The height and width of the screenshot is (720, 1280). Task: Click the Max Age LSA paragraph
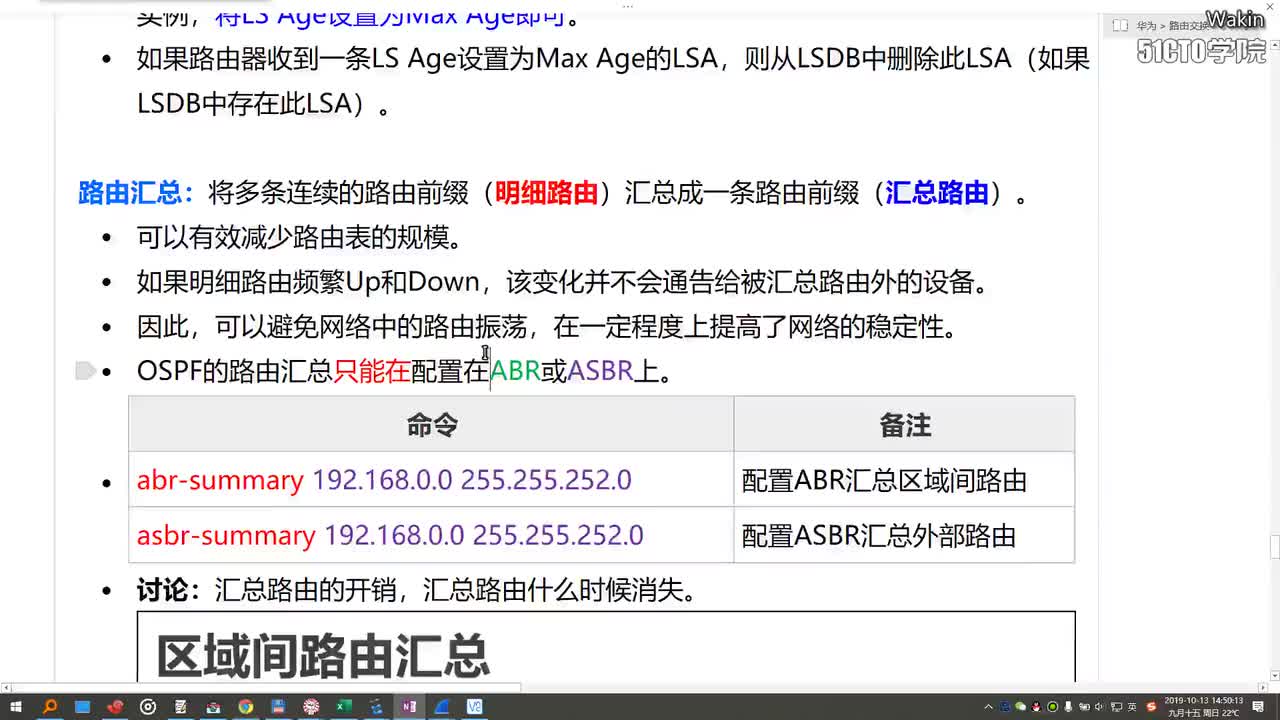pyautogui.click(x=613, y=81)
